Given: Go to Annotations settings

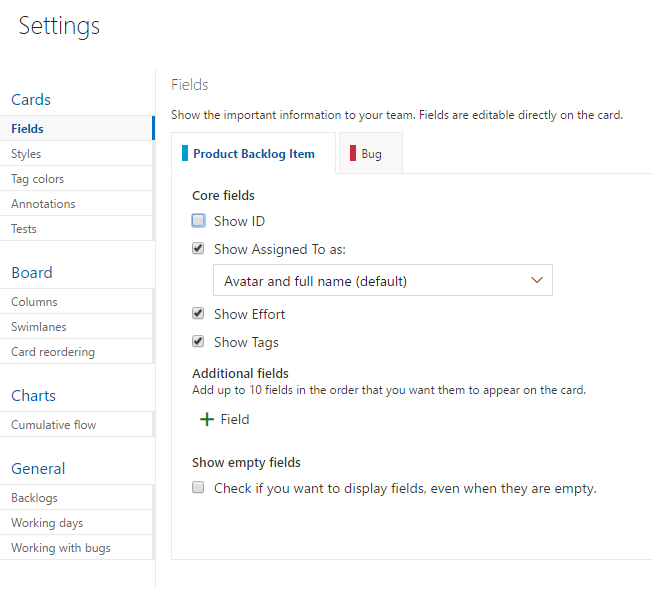Looking at the screenshot, I should pyautogui.click(x=77, y=203).
